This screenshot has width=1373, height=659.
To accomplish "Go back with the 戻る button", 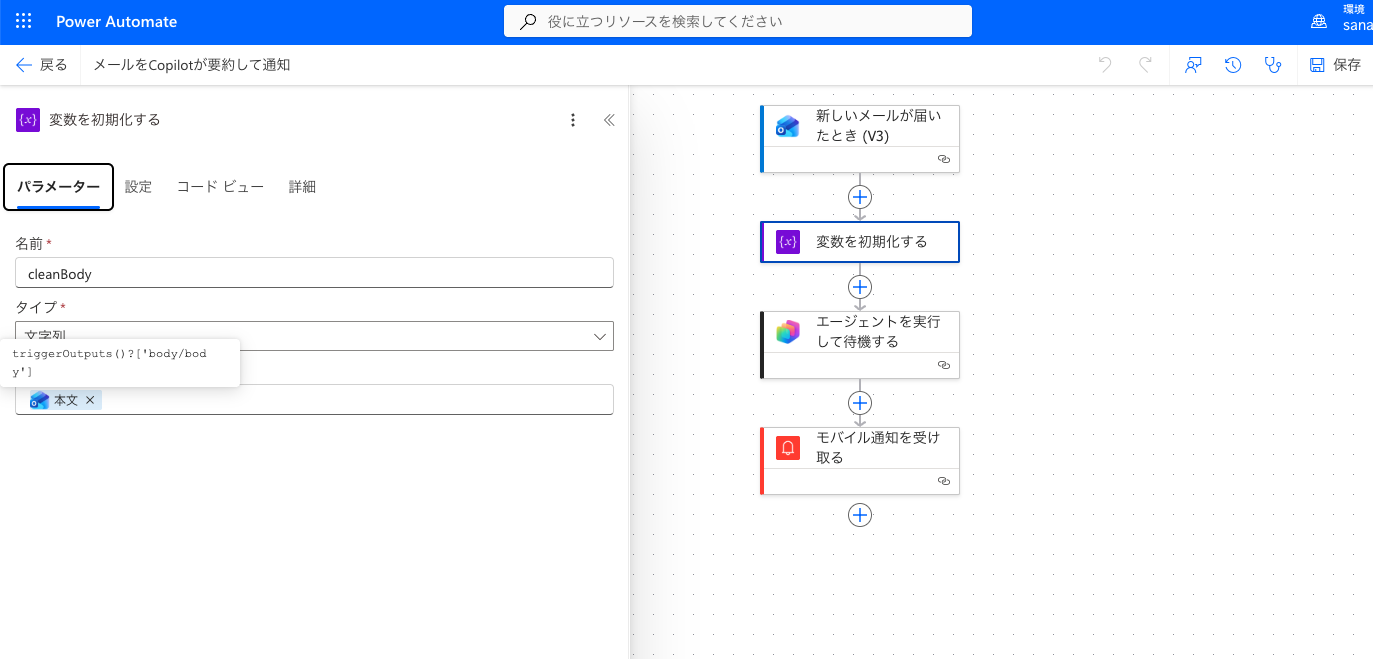I will [x=42, y=65].
